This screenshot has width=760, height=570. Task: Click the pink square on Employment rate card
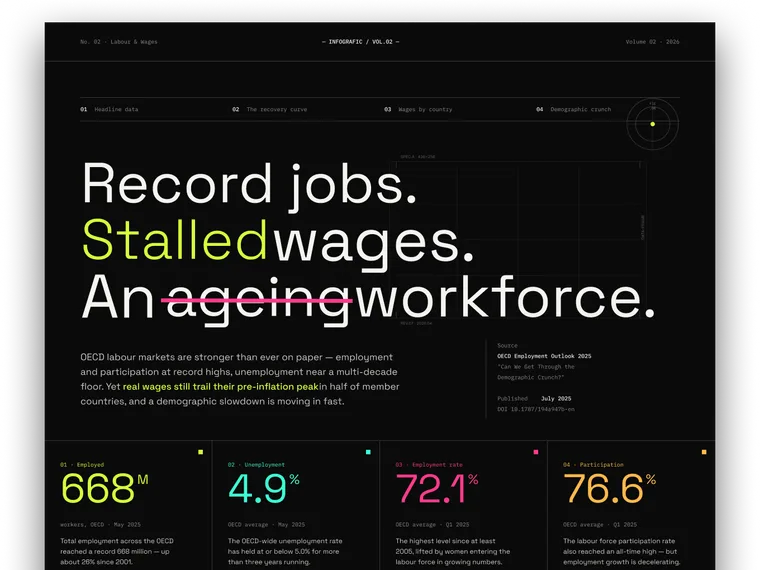[536, 452]
